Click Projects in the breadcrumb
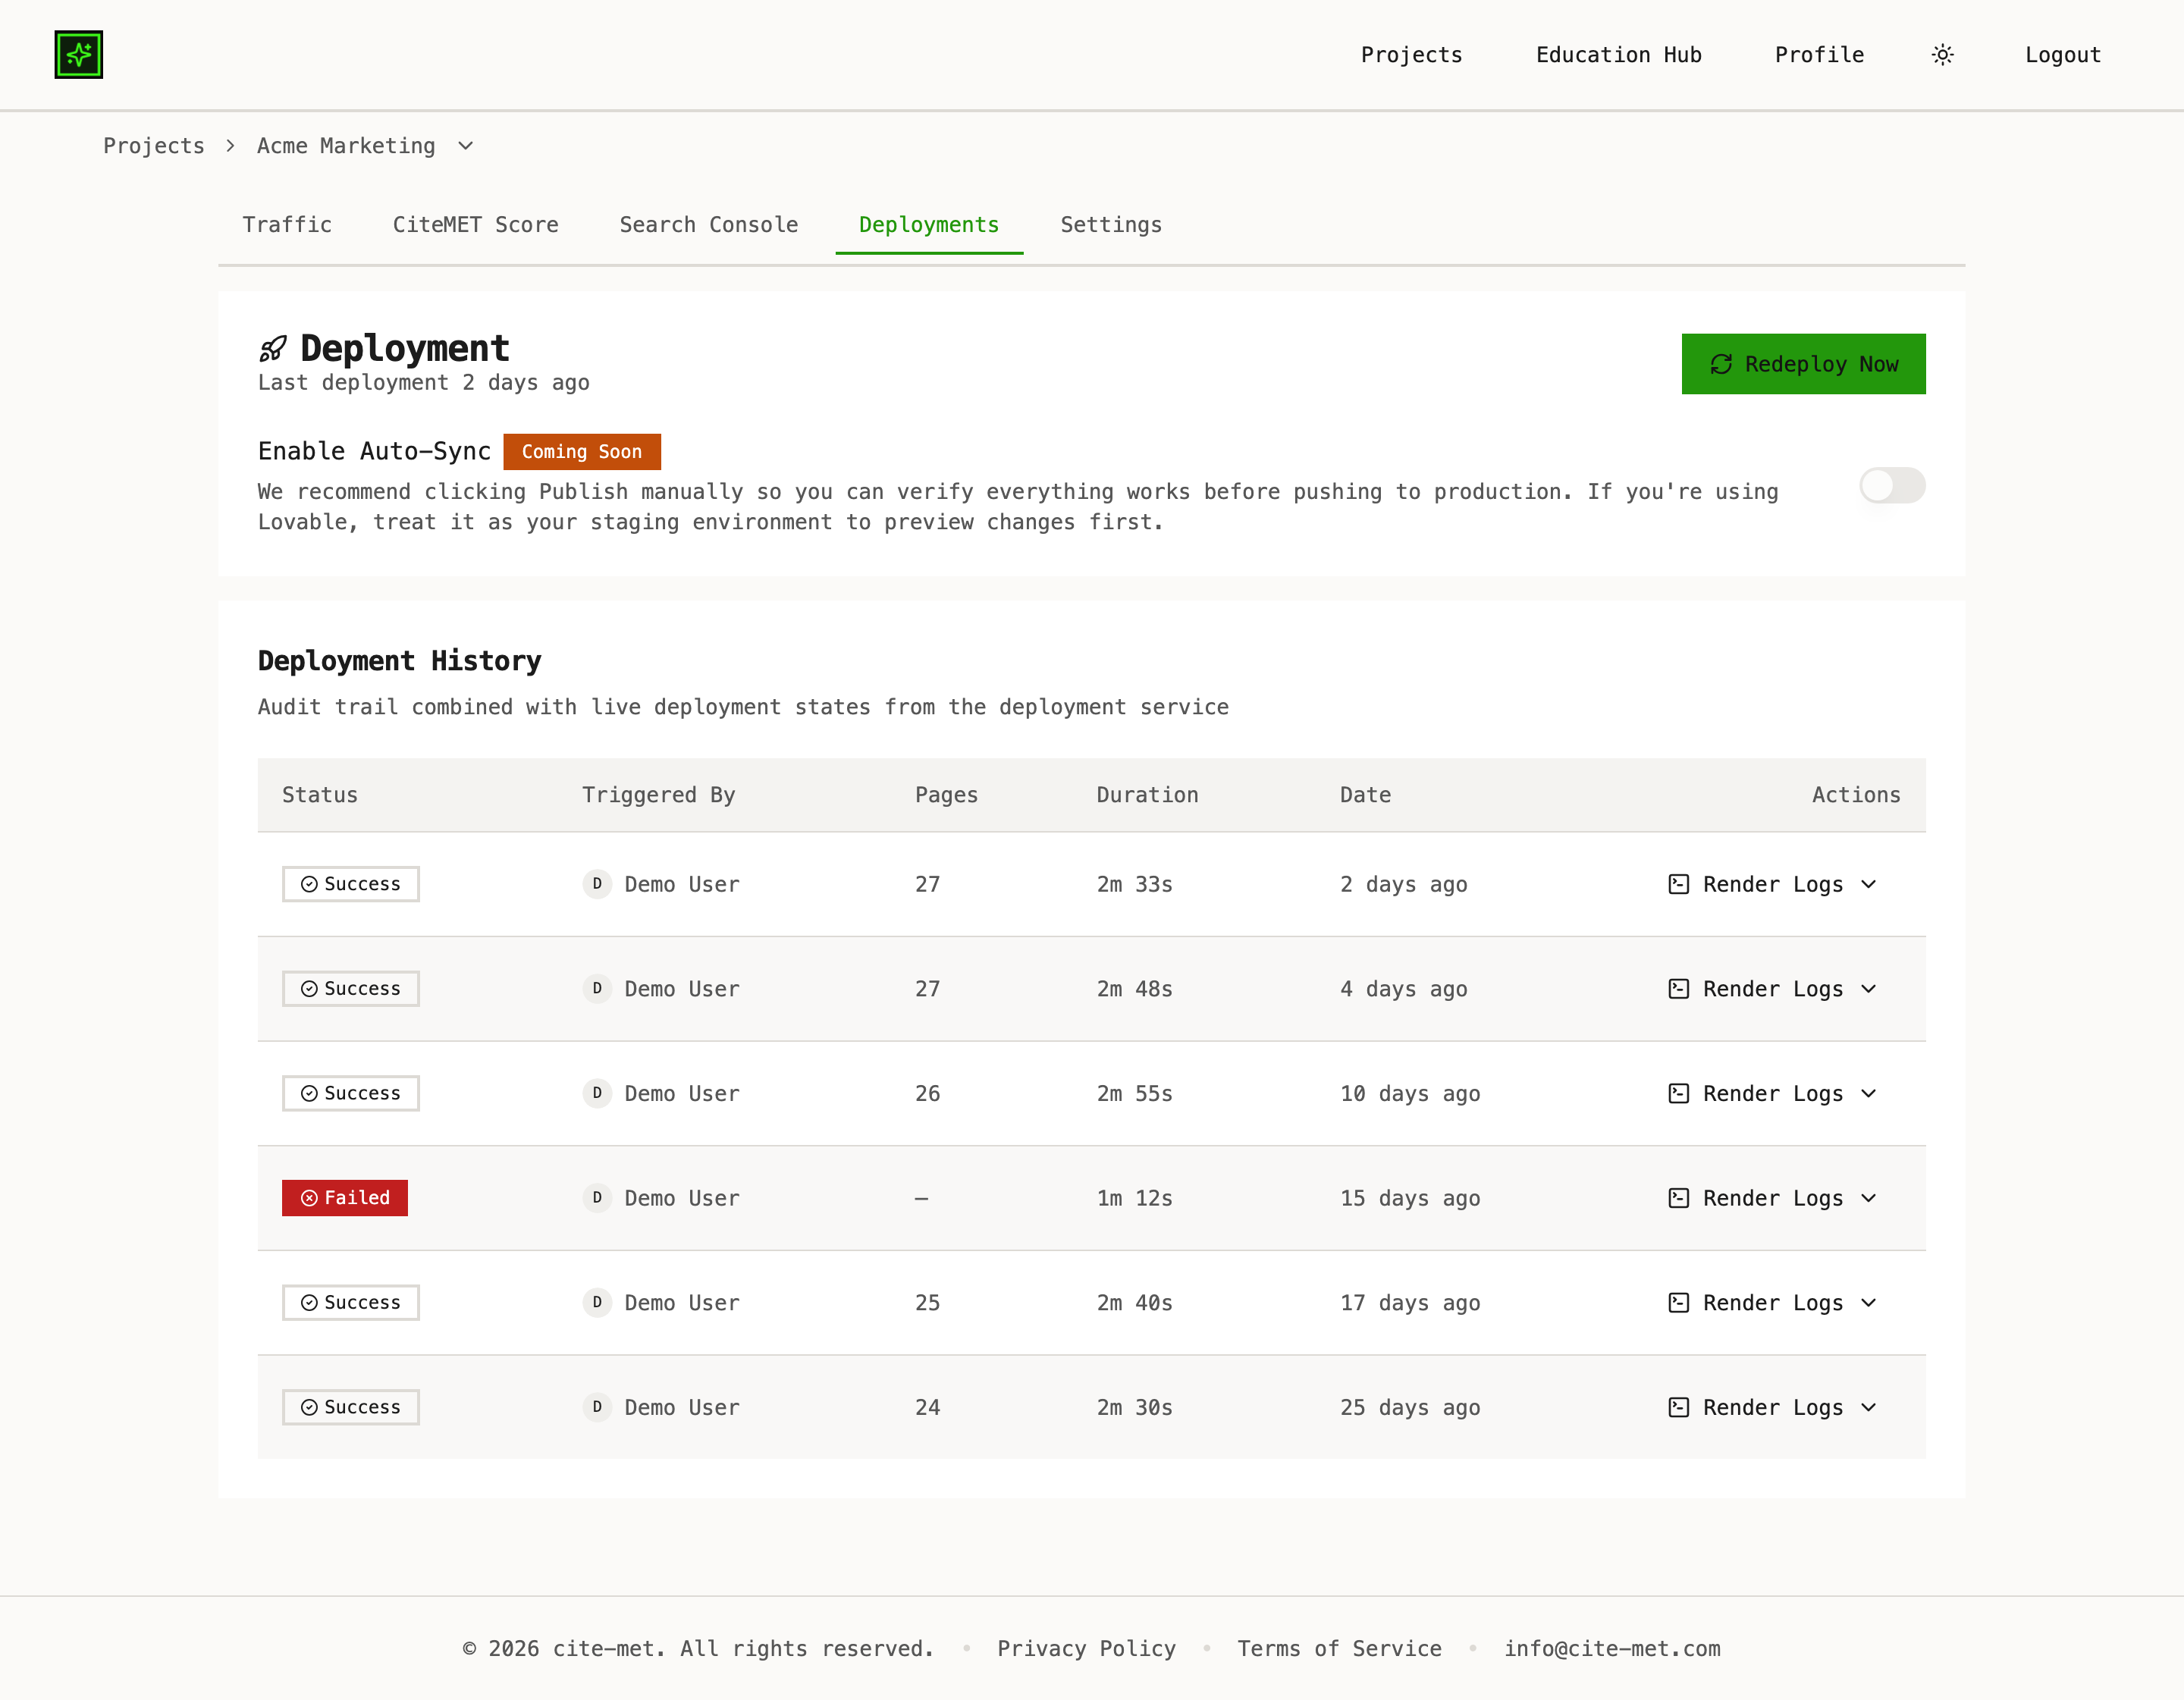 pos(154,146)
